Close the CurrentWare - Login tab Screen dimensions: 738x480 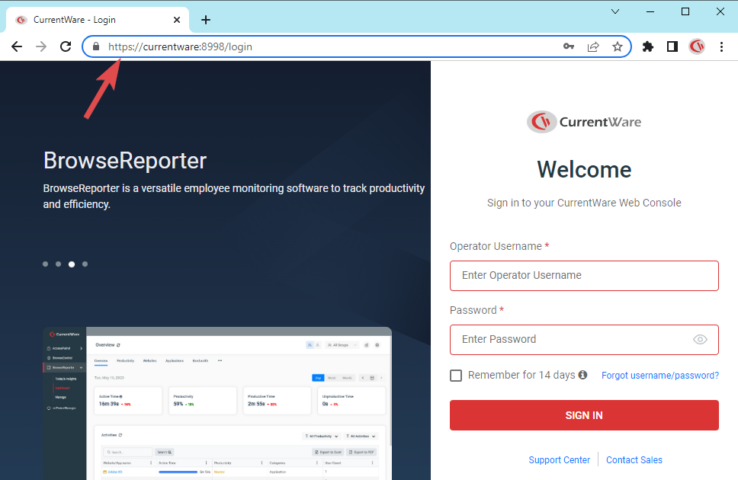tap(176, 20)
